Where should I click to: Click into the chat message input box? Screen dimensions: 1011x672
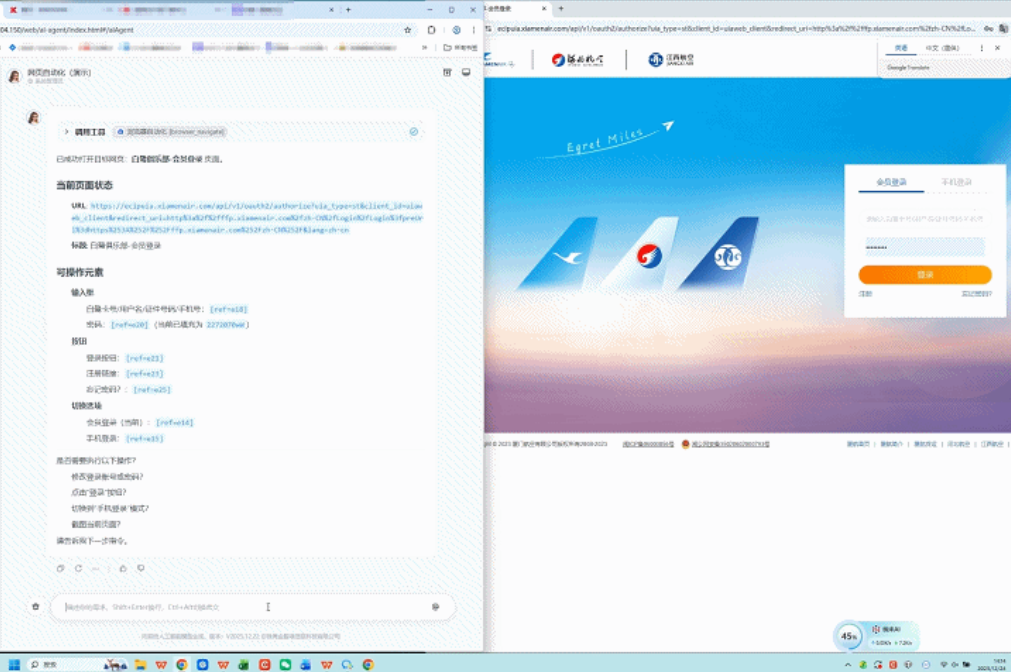click(240, 606)
